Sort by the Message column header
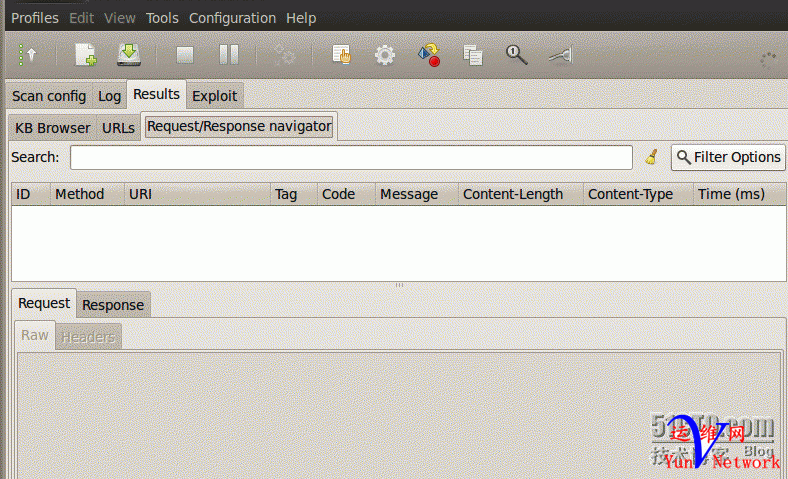788x479 pixels. [417, 194]
